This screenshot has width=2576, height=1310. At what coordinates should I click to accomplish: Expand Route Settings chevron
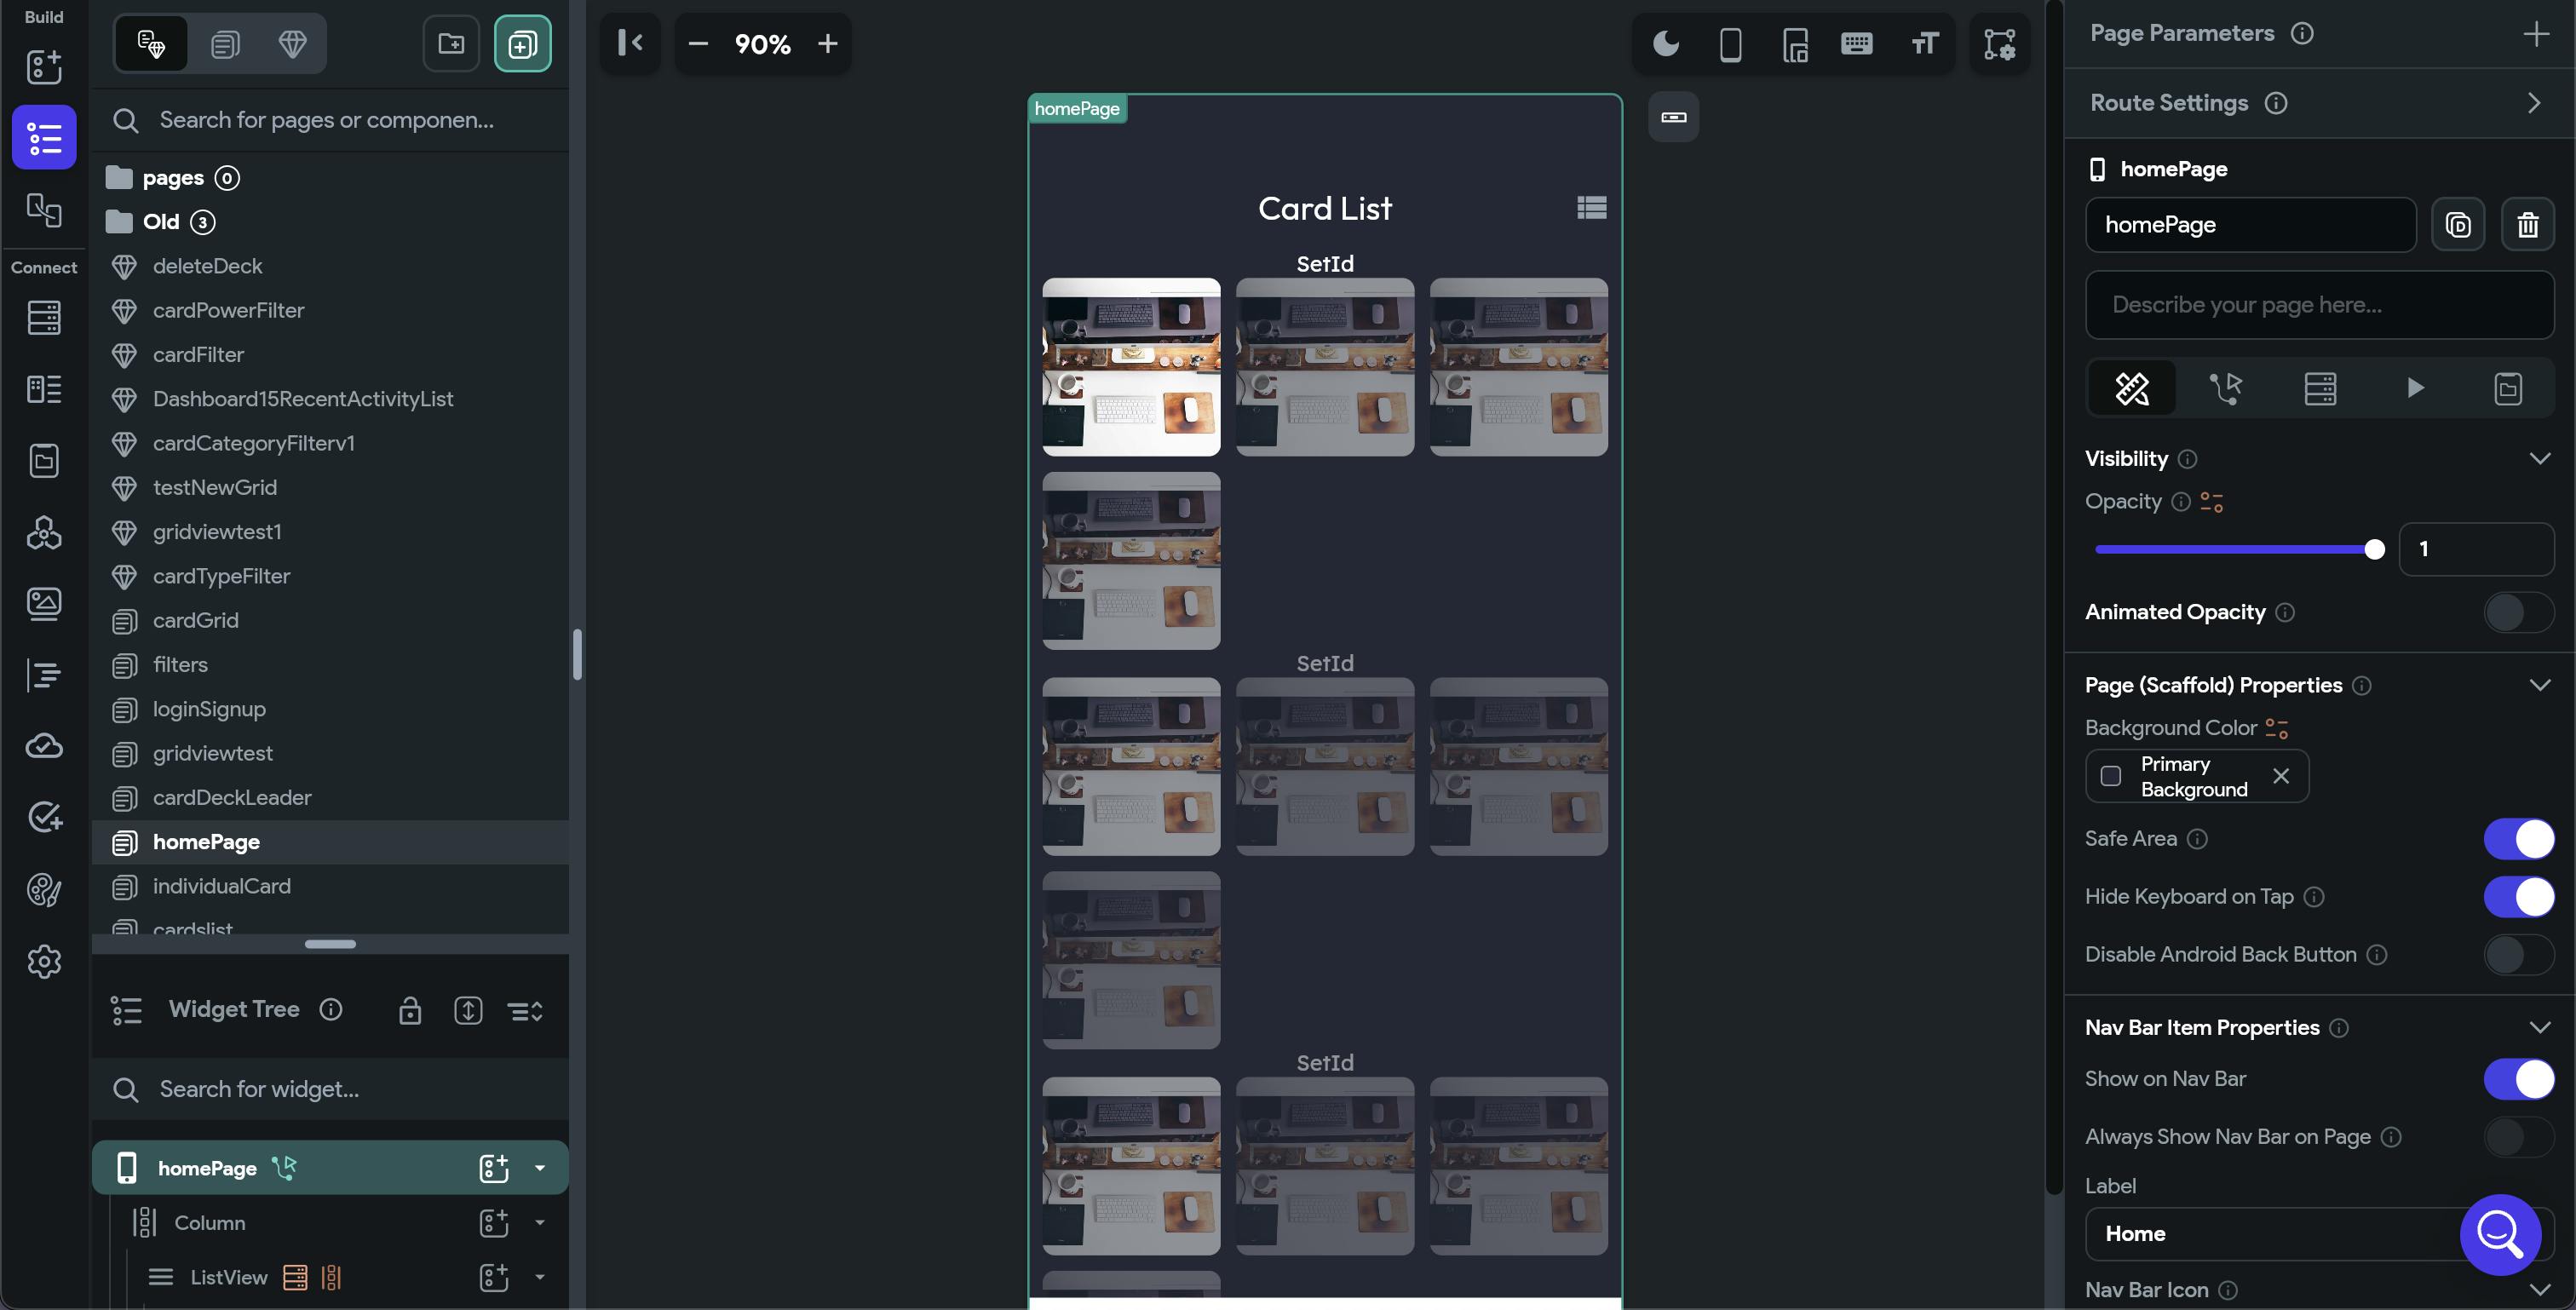tap(2533, 103)
